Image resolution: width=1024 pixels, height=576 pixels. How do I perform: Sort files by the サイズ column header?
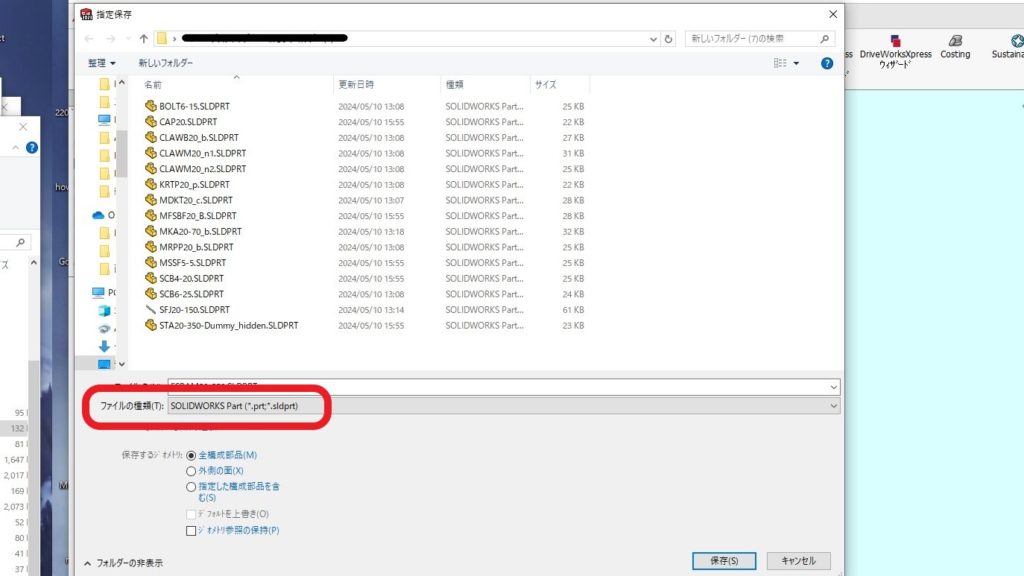tap(546, 85)
